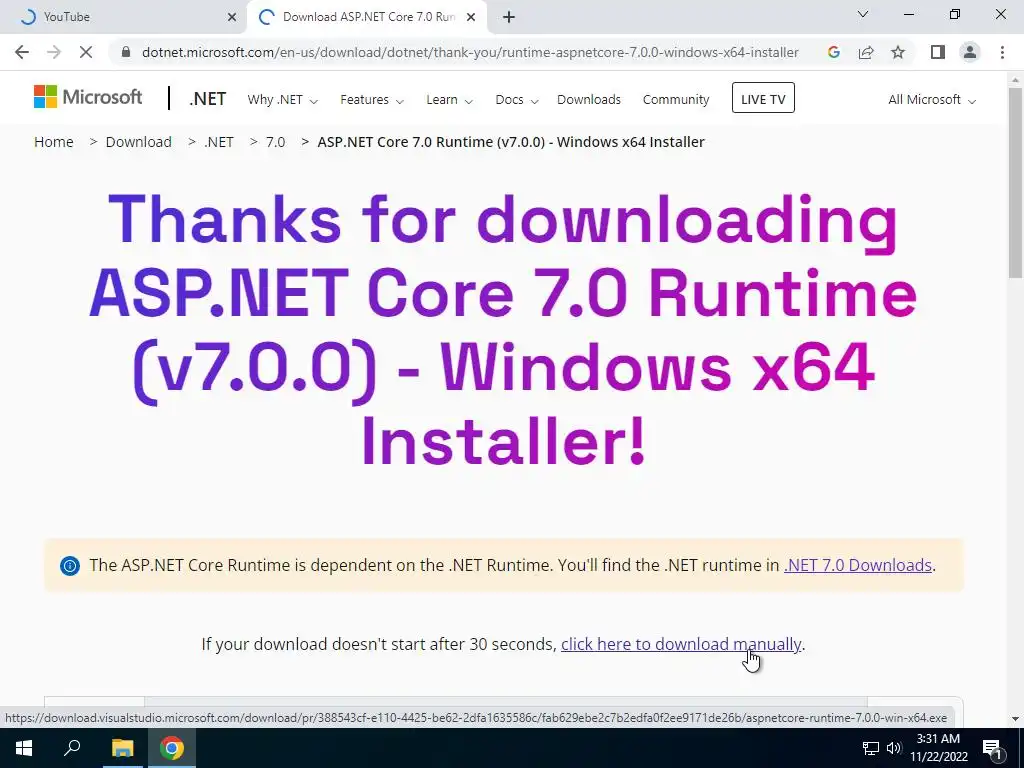Click the scrollbar down arrow
1024x768 pixels.
click(x=1015, y=719)
